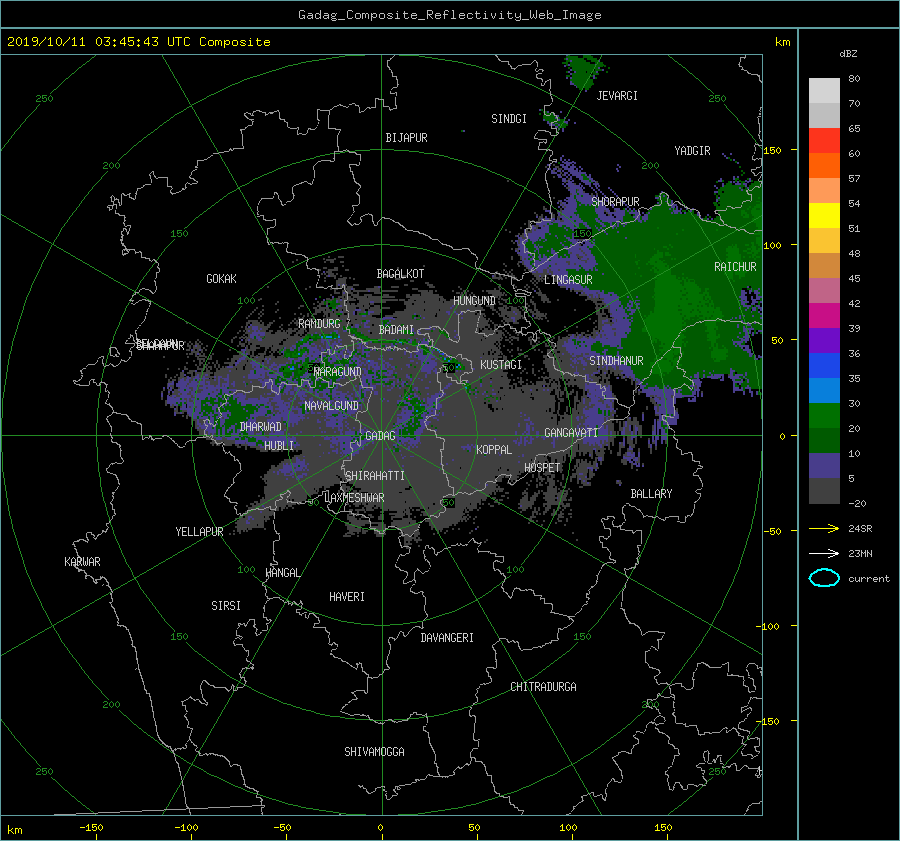Viewport: 900px width, 841px height.
Task: Click the KUSTAGI city label
Action: coord(501,365)
